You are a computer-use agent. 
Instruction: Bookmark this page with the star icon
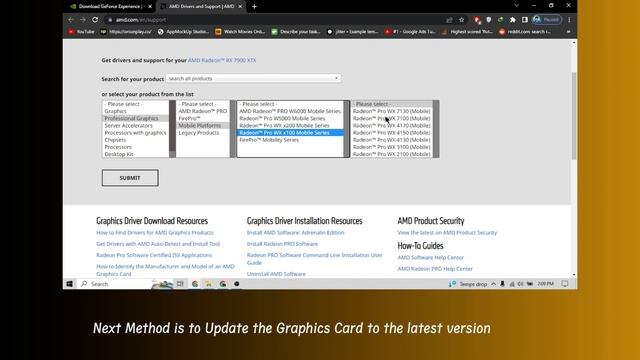pyautogui.click(x=462, y=20)
